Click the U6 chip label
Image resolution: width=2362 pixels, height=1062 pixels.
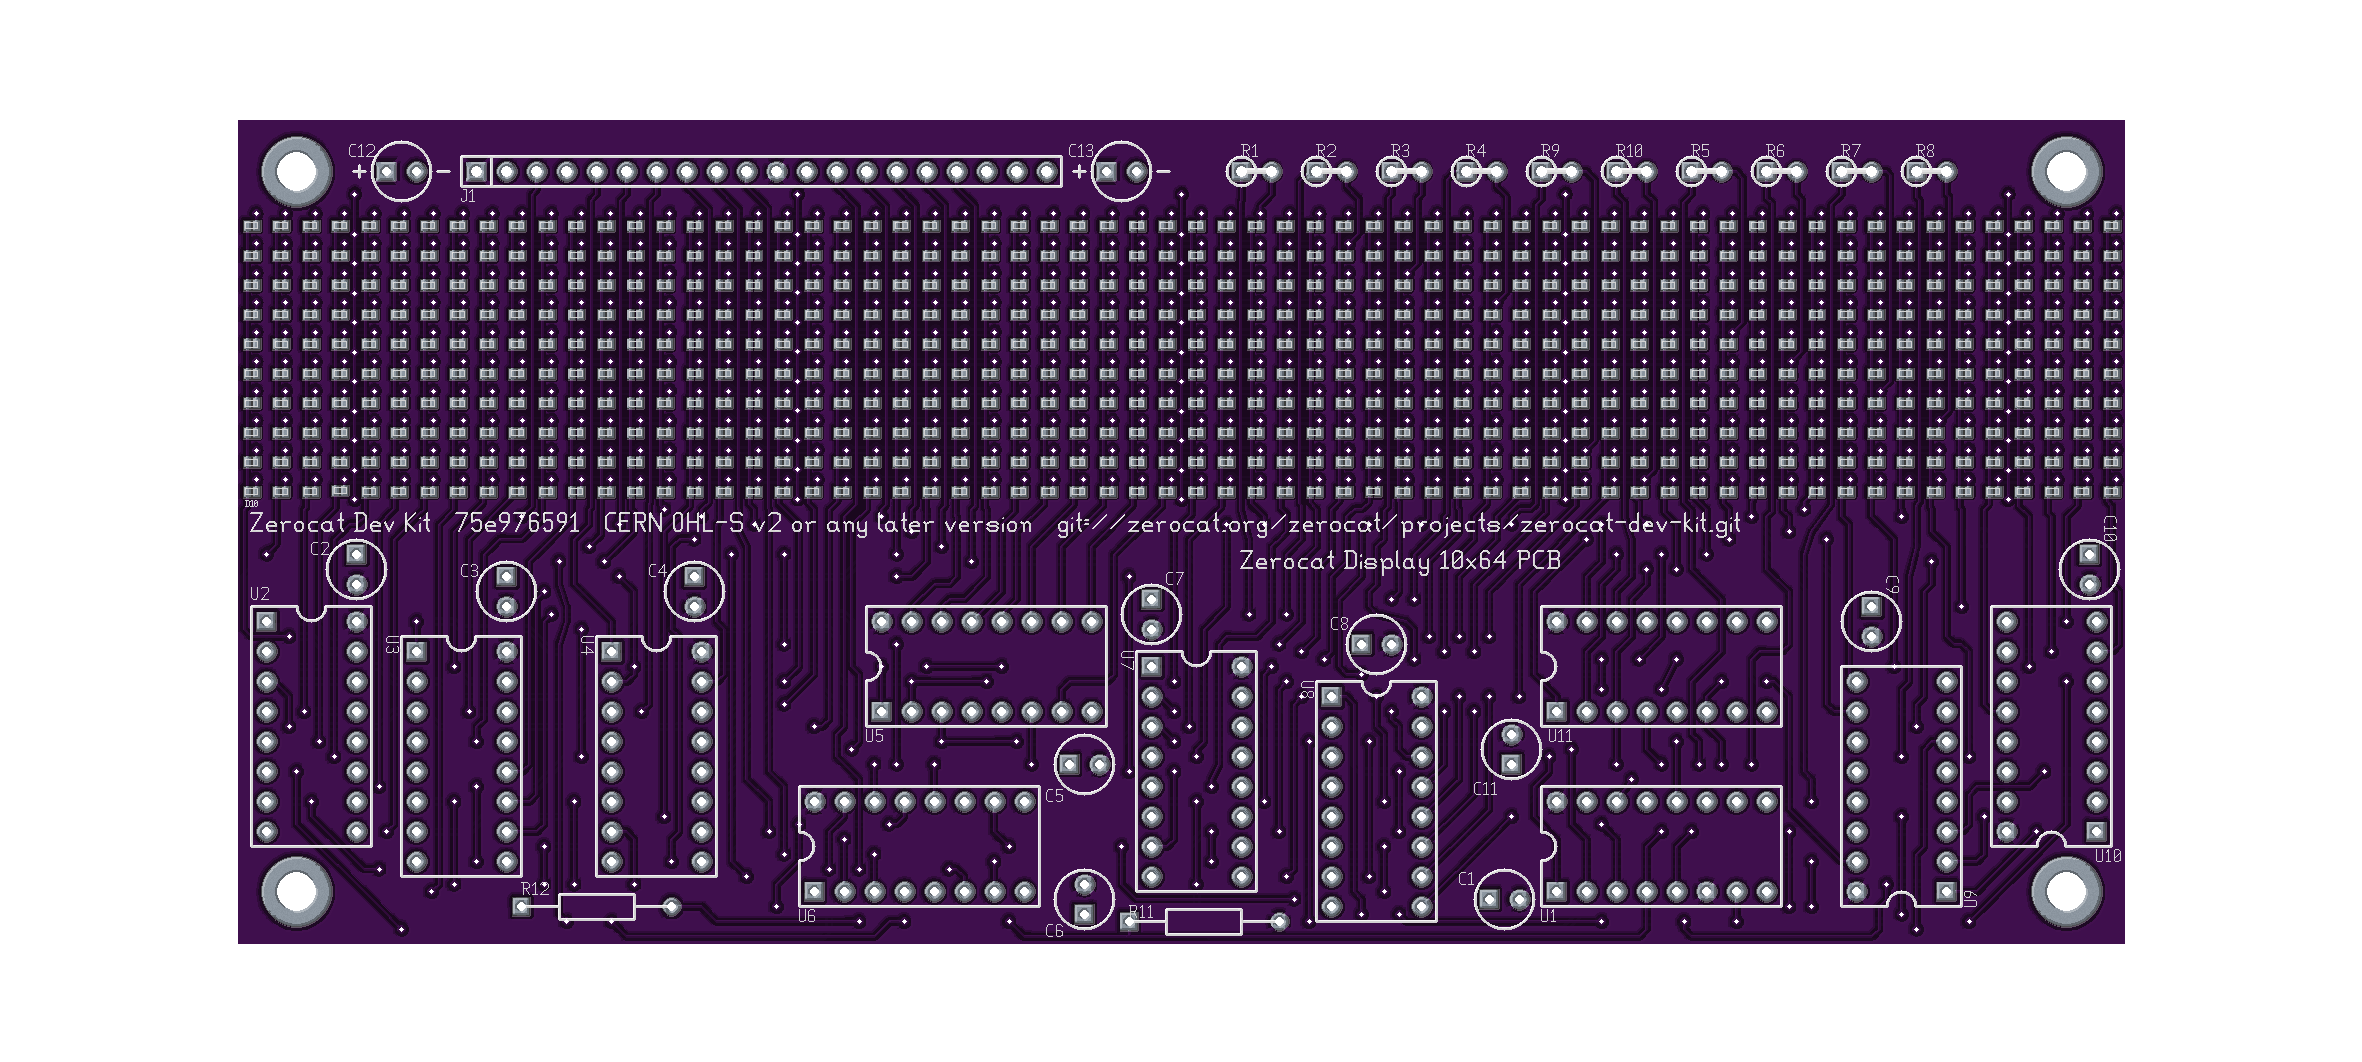pos(807,916)
